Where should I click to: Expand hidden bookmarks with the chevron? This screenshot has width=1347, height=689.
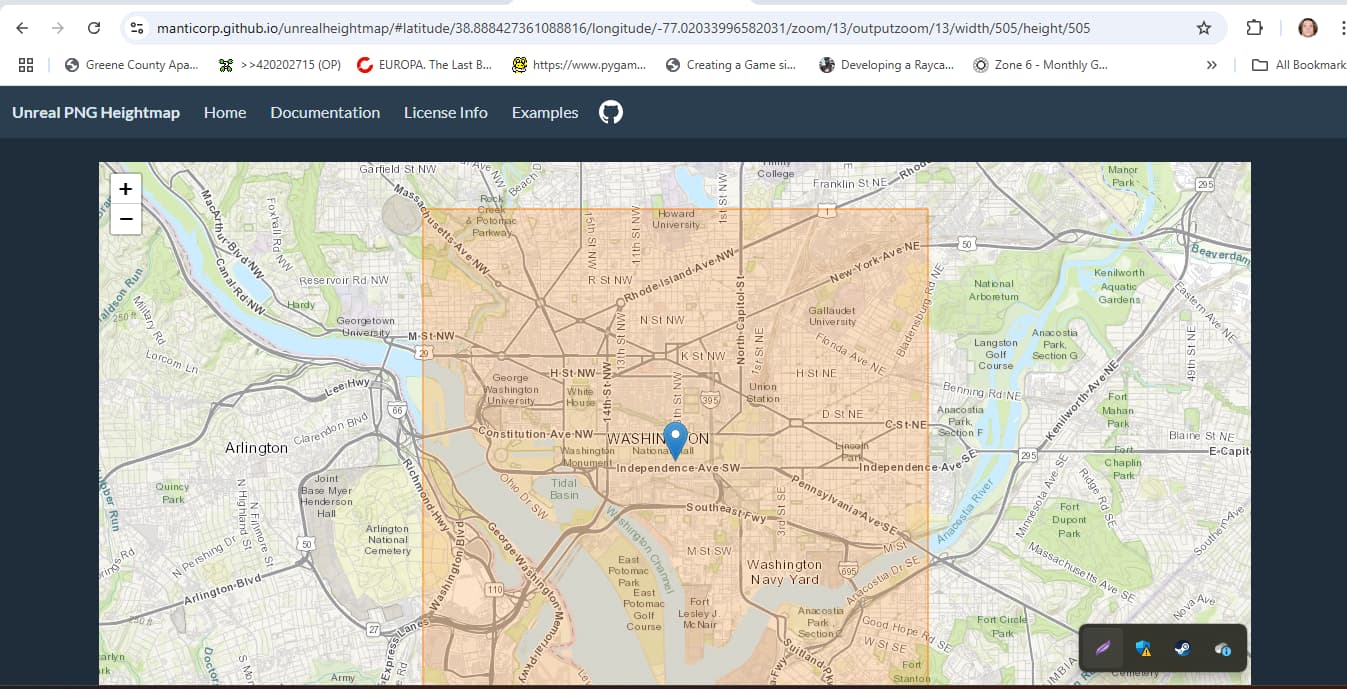point(1212,65)
